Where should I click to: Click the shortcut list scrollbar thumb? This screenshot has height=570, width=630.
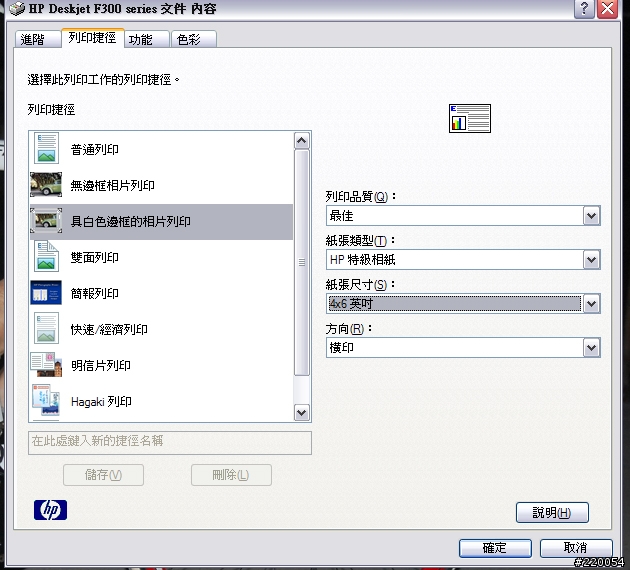(302, 263)
